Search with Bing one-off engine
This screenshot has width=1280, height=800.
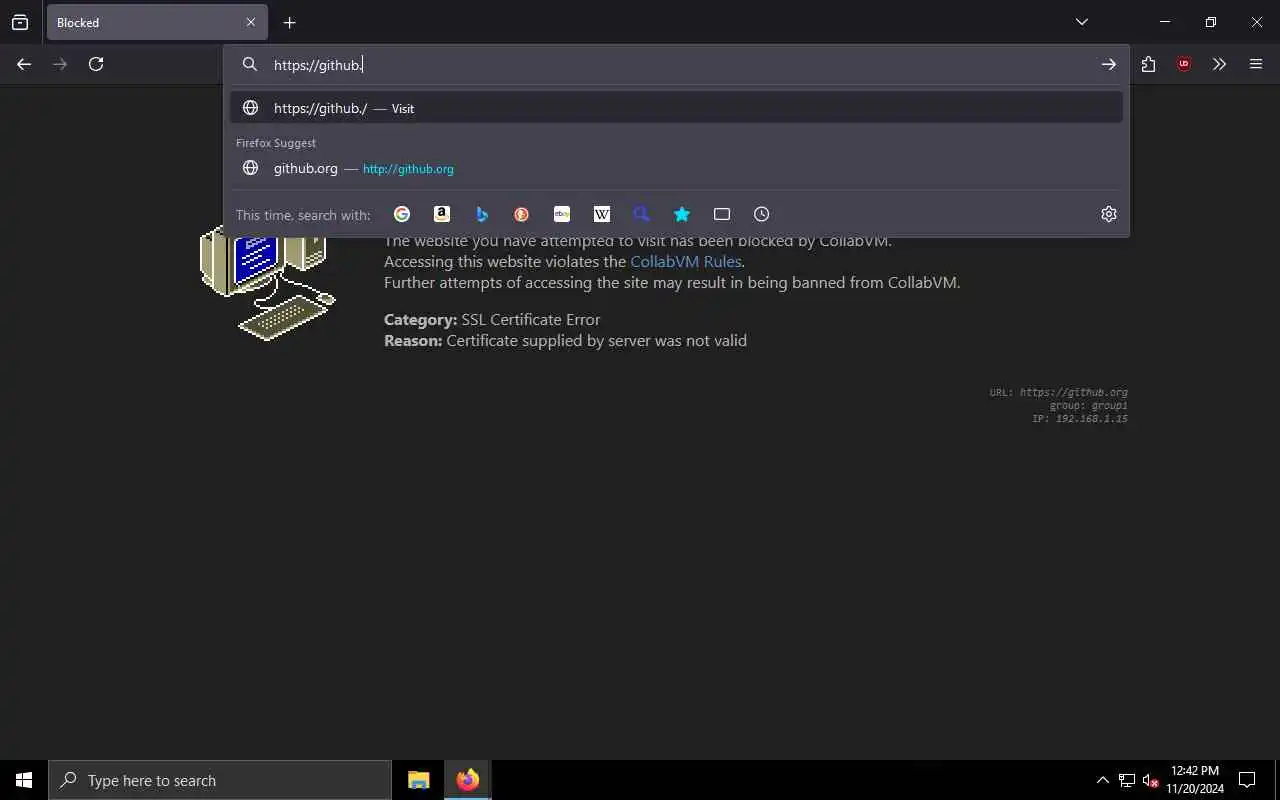pos(482,214)
